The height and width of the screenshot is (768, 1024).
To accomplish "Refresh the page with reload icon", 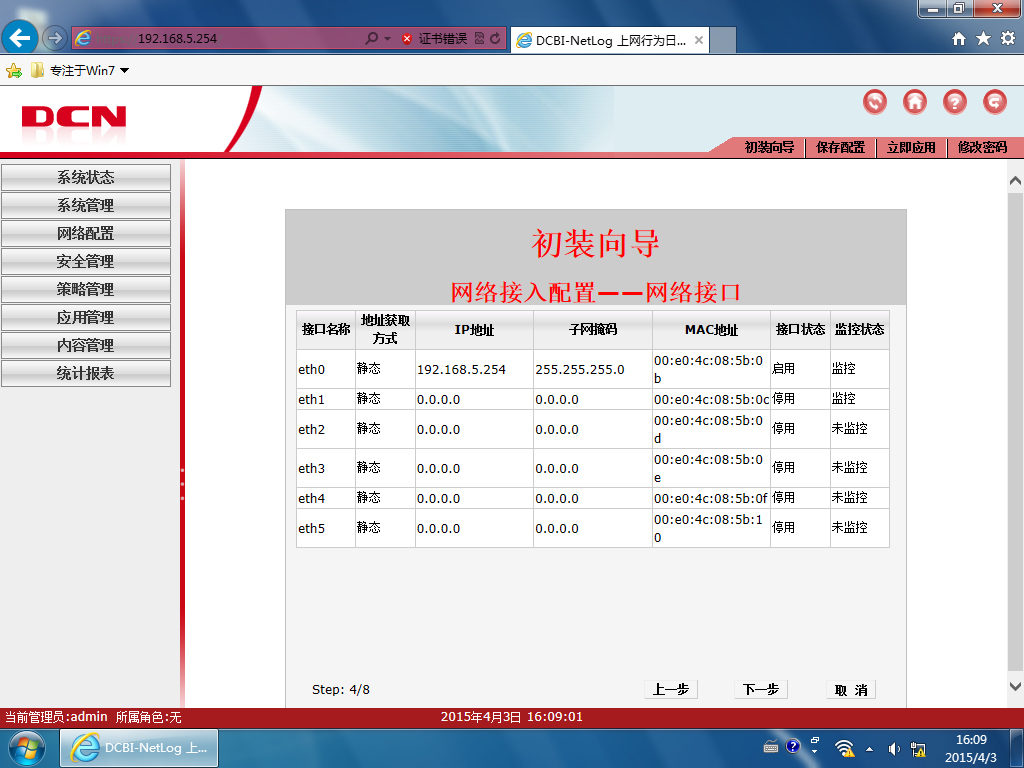I will (495, 39).
